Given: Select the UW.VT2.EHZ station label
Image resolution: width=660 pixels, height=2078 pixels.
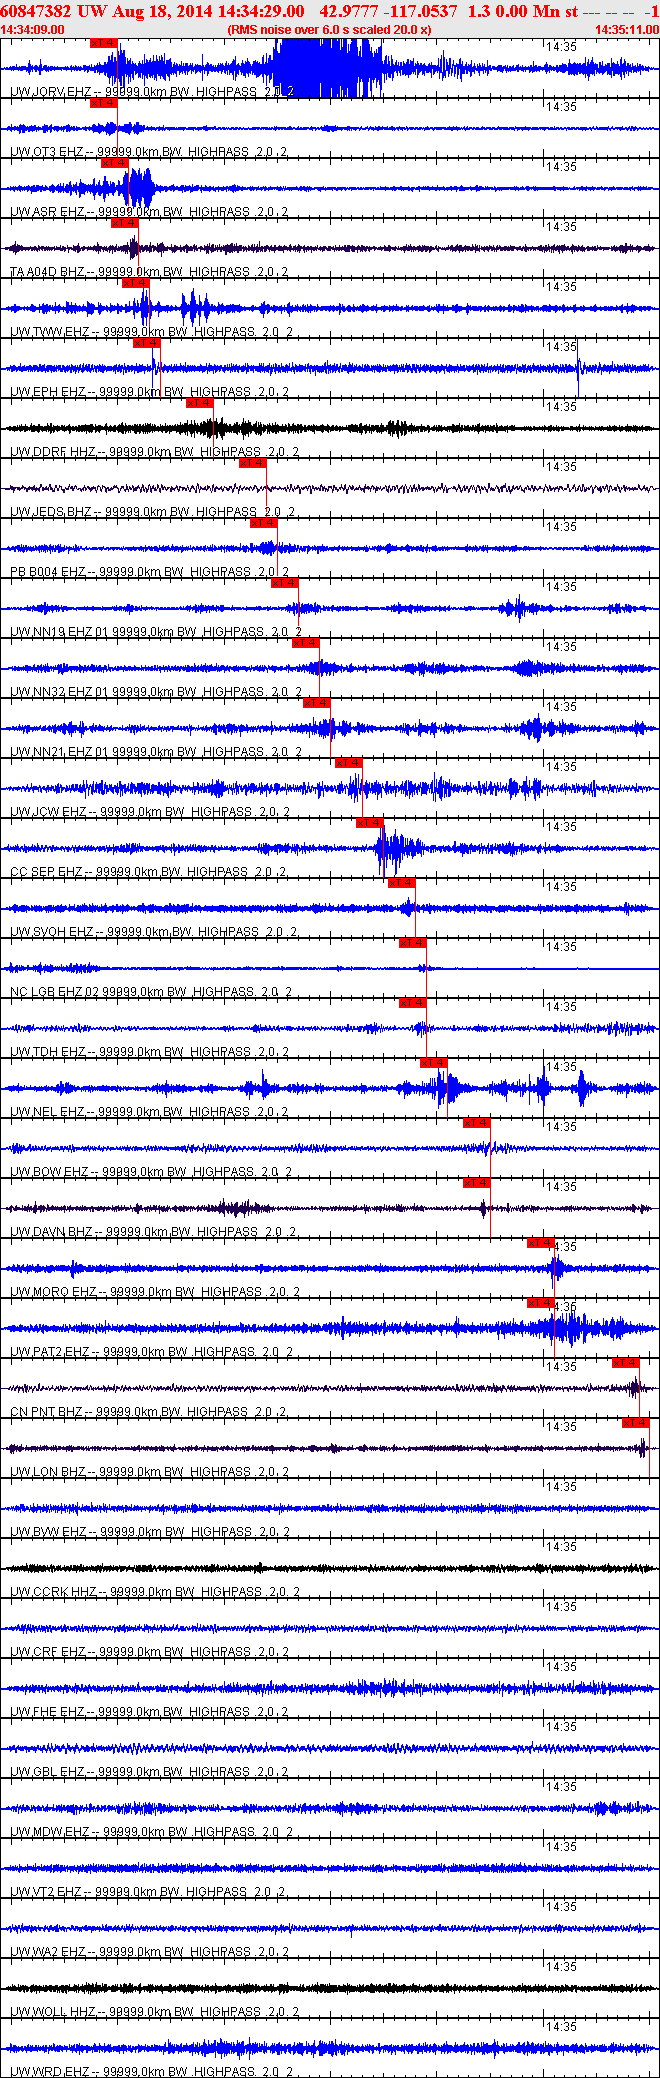Looking at the screenshot, I should coord(148,1892).
